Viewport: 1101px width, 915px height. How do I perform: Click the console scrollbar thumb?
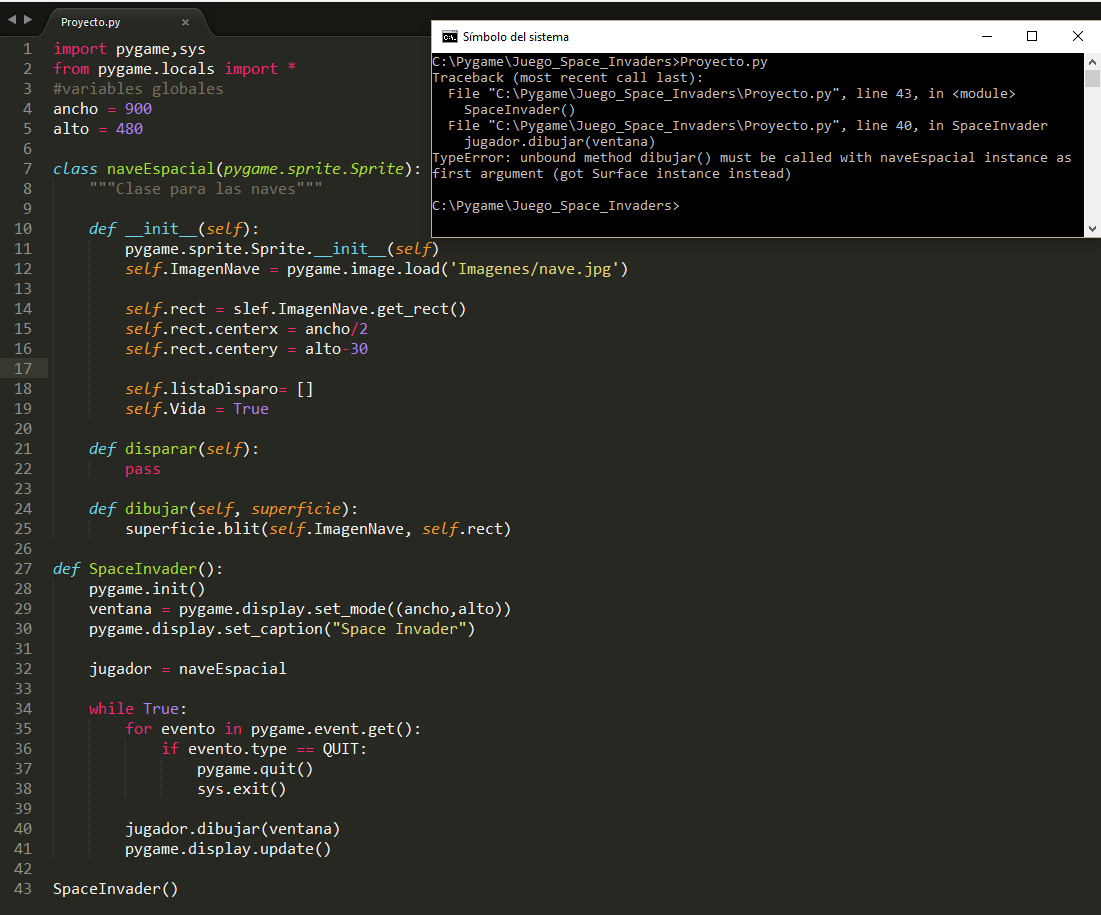[1092, 78]
